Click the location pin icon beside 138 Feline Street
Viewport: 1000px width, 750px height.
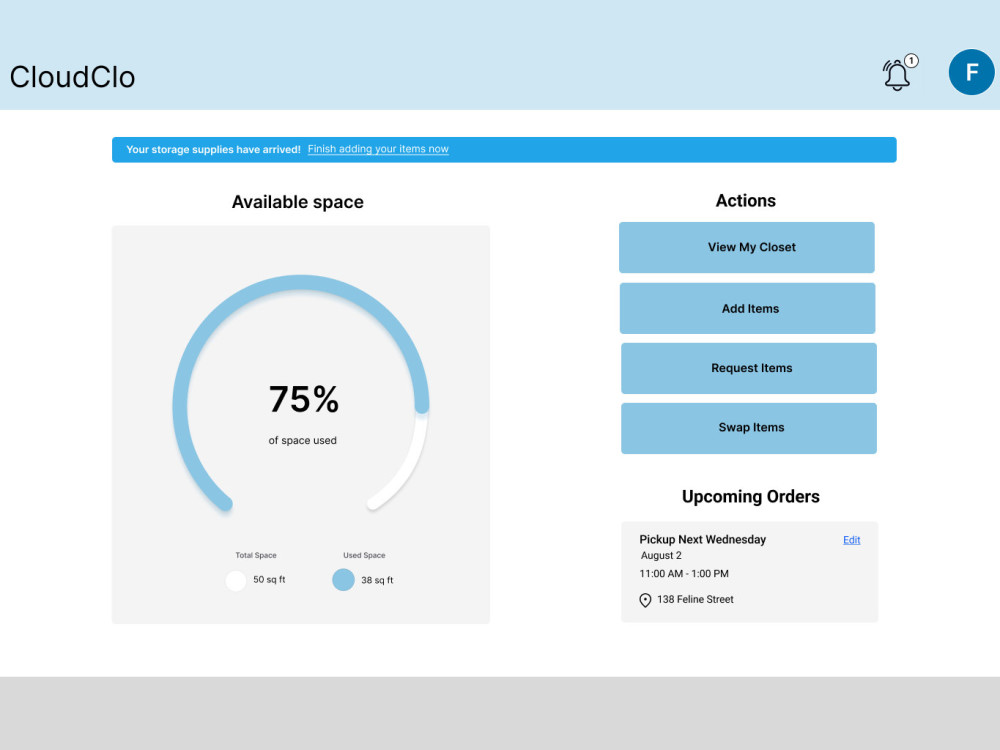click(645, 600)
